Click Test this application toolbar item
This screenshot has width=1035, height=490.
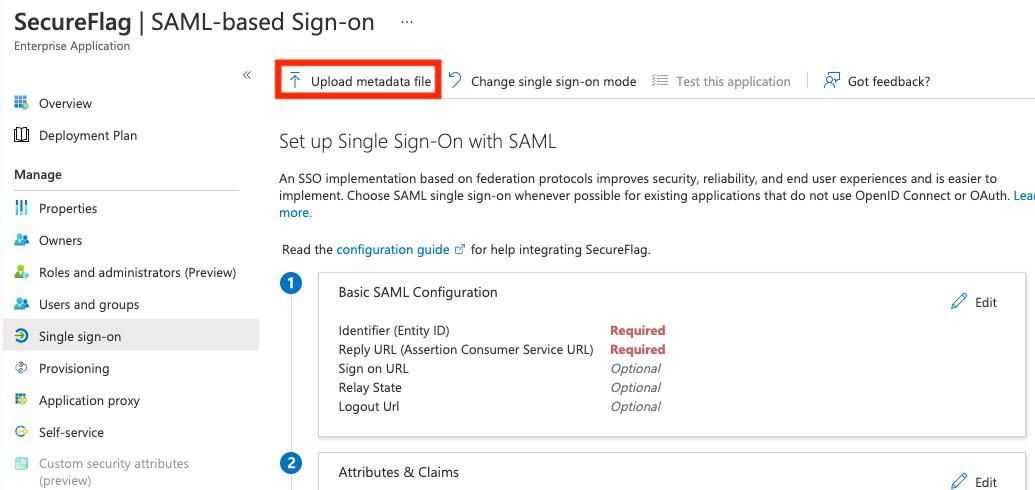coord(721,81)
